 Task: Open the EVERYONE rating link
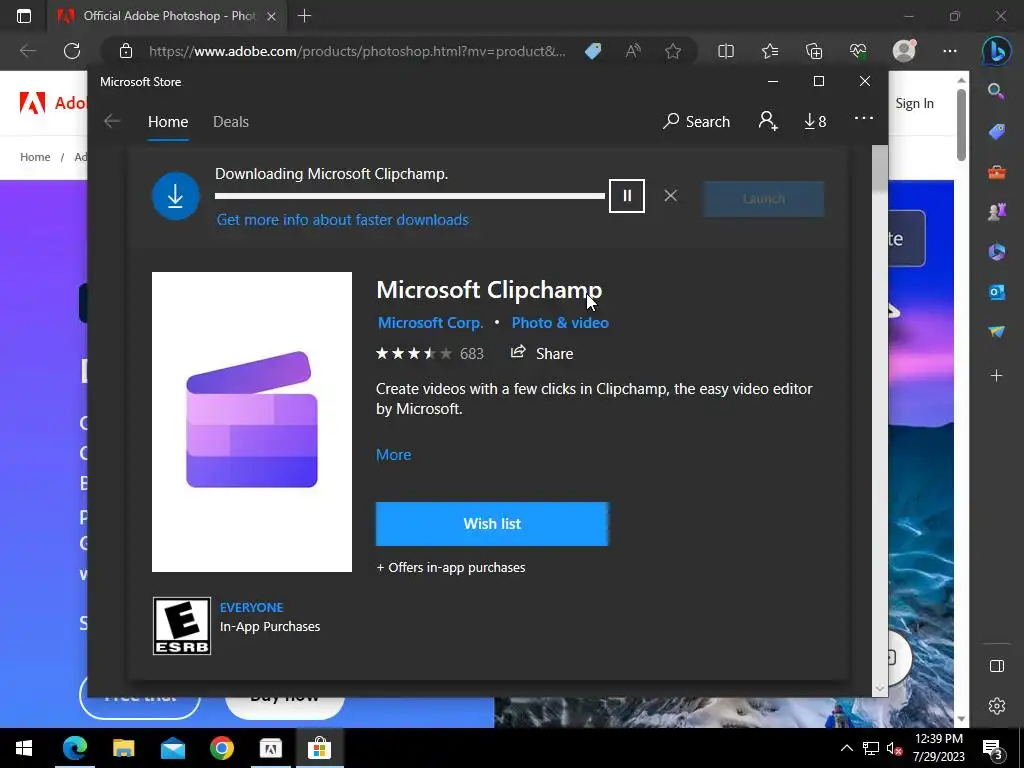point(251,607)
